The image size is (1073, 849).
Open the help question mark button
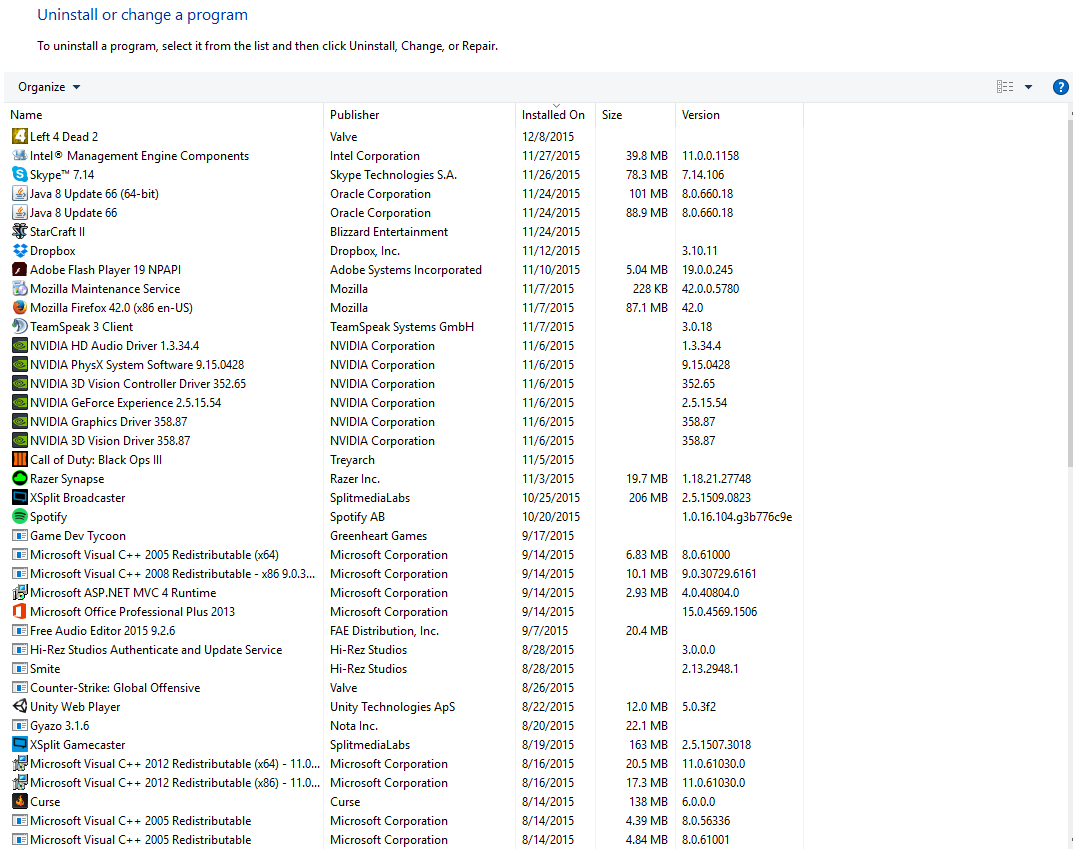click(1060, 87)
